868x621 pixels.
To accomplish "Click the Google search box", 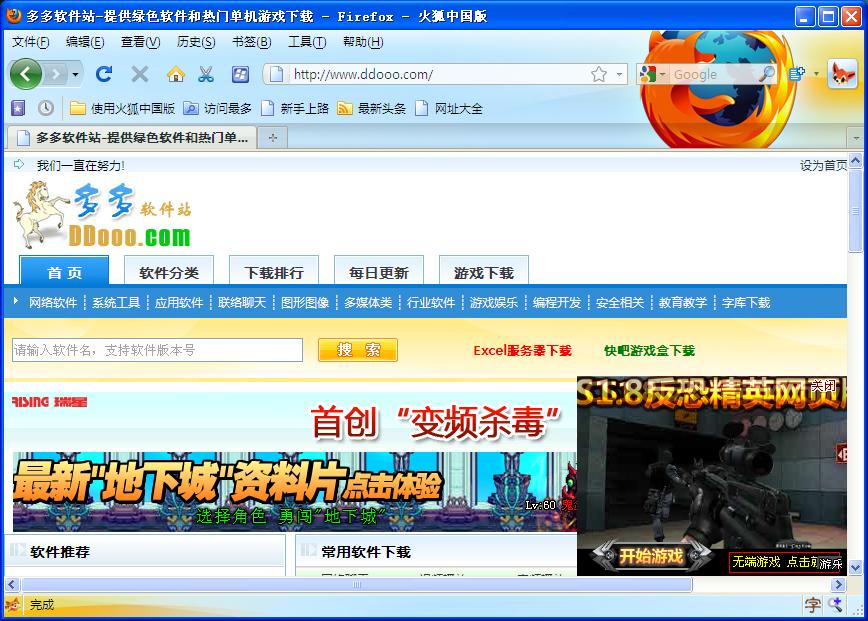I will point(712,74).
